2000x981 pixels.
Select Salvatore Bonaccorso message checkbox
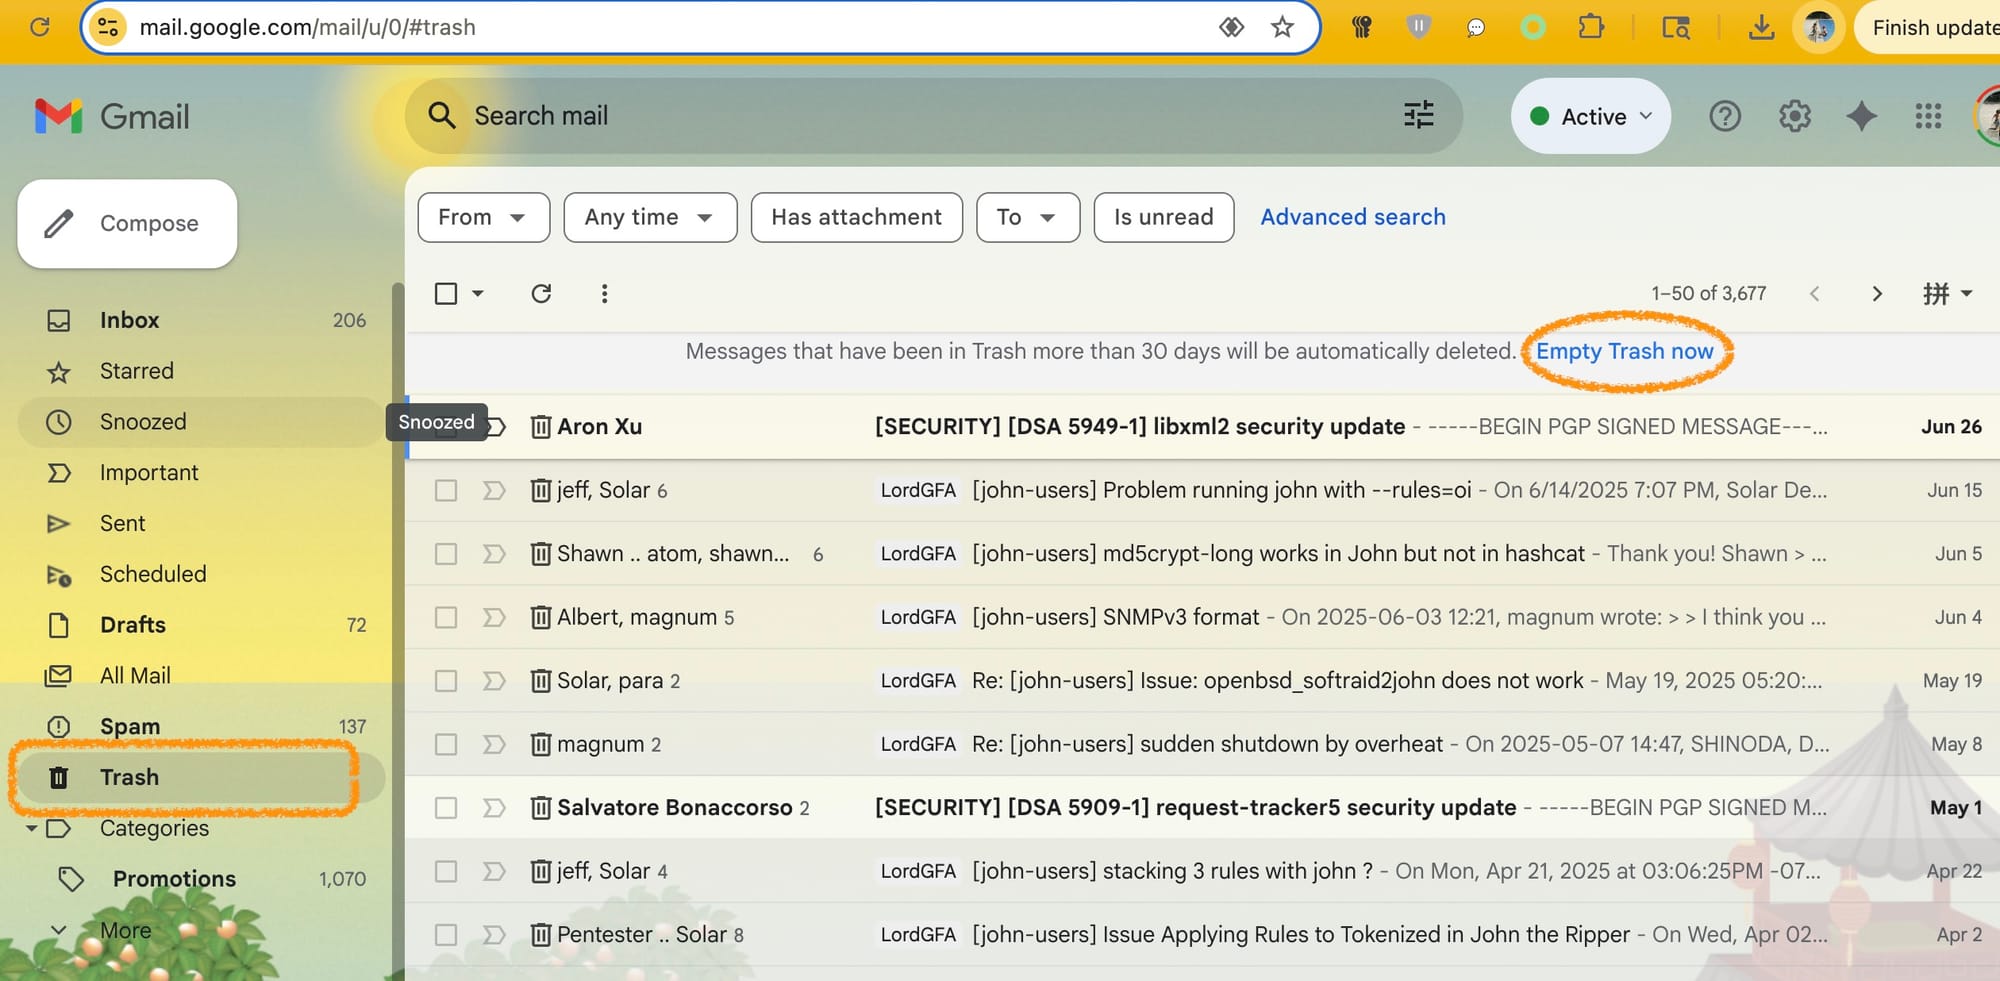(x=446, y=808)
